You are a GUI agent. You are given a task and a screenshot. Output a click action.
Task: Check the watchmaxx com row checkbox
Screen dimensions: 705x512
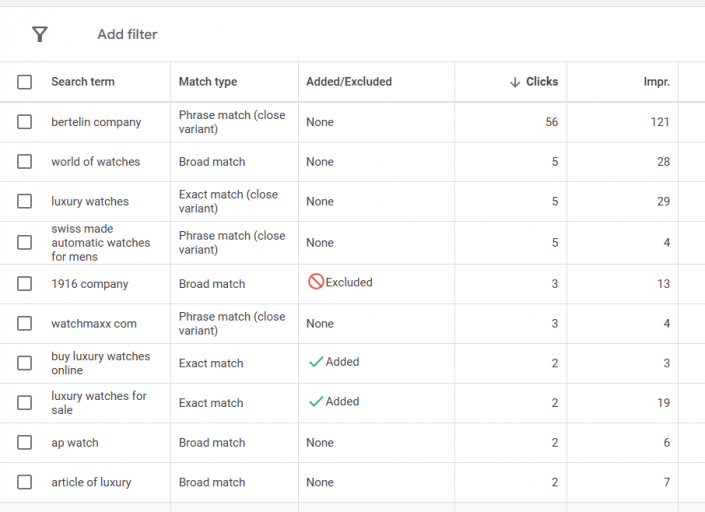pyautogui.click(x=25, y=324)
